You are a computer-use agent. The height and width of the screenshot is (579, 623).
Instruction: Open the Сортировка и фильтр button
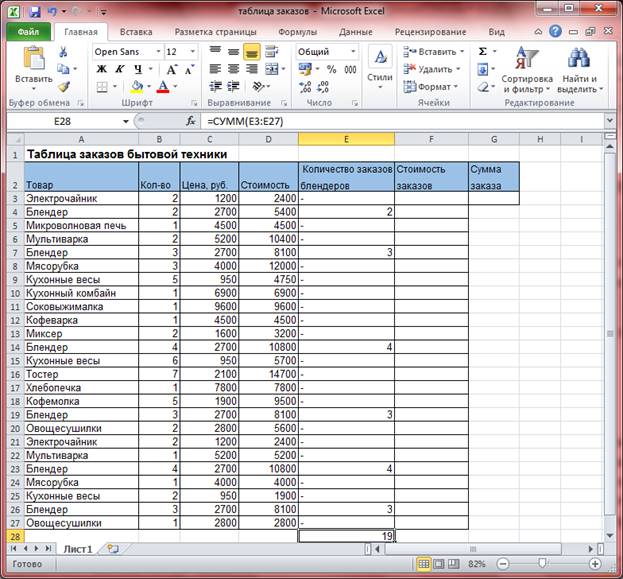527,70
